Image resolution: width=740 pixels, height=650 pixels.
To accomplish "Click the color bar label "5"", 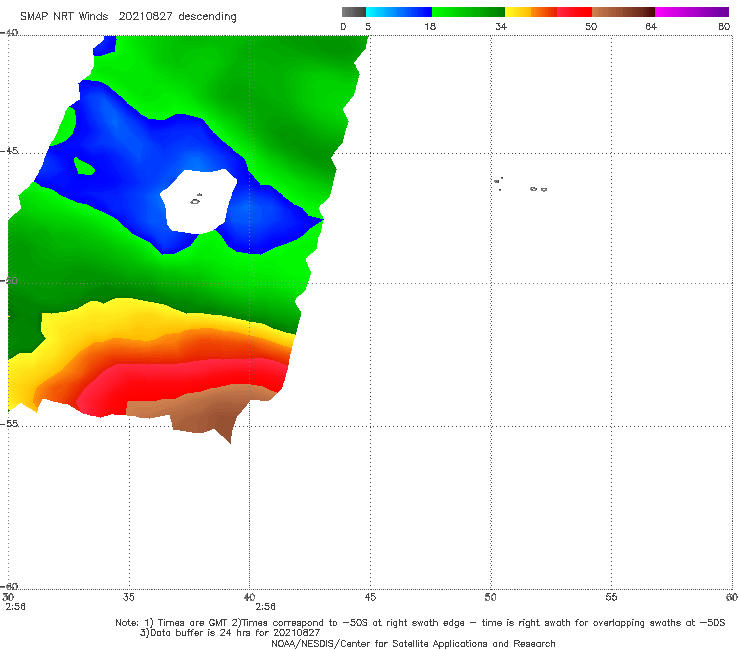I will 368,26.
